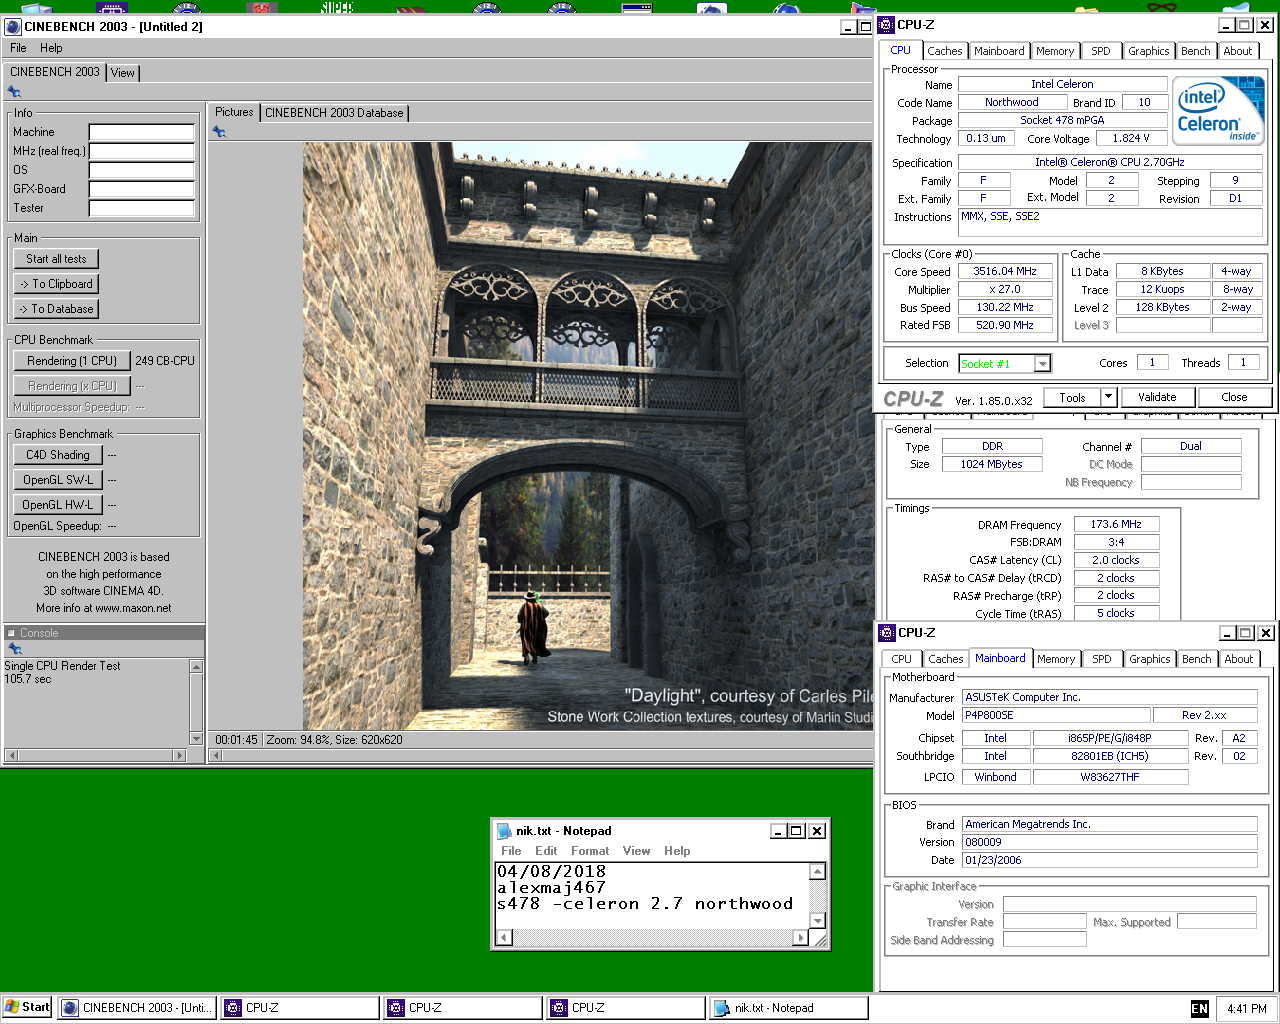Click the CPU-Z title bar icon of the Motherboard window
Viewport: 1280px width, 1024px height.
(x=887, y=633)
